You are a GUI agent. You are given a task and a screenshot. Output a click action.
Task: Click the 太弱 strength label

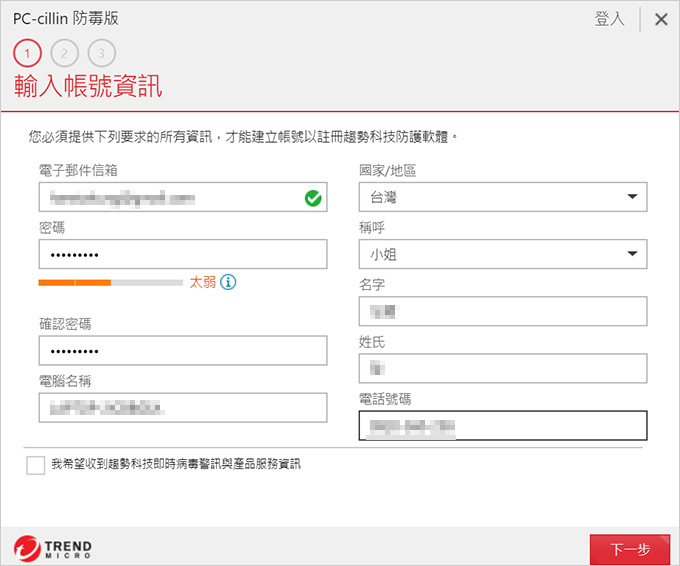click(203, 282)
